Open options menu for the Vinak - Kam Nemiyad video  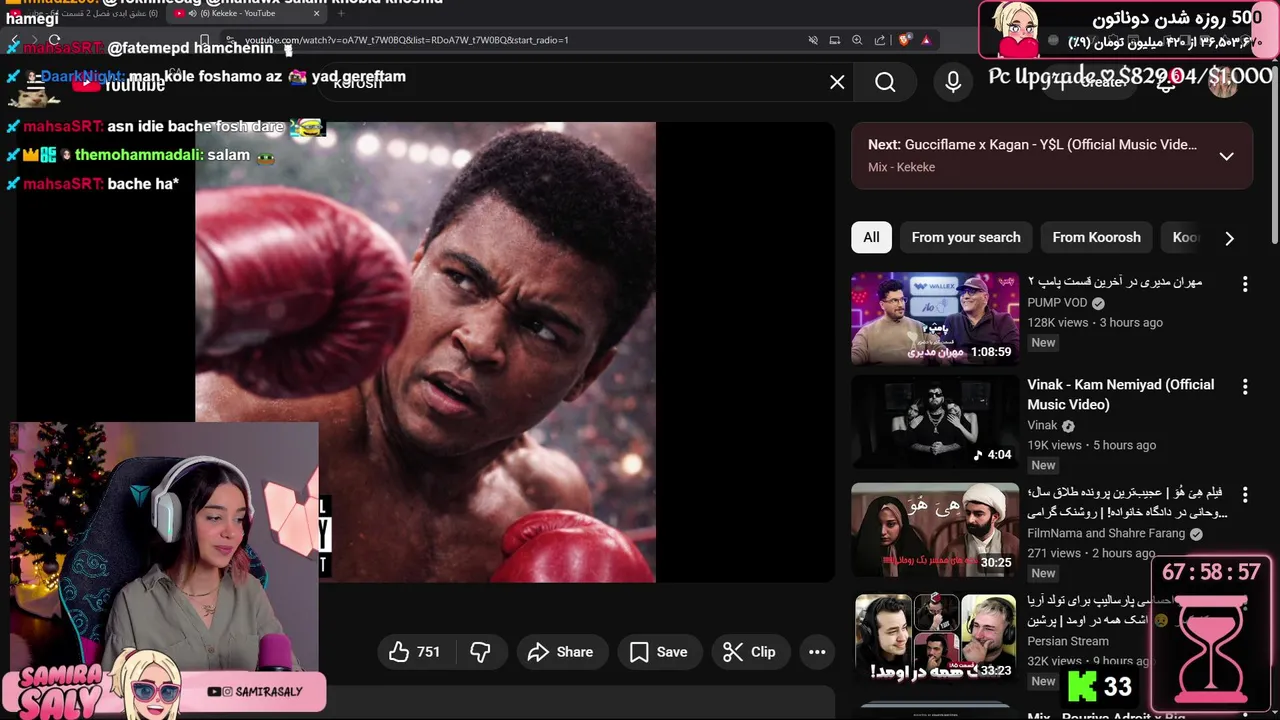(1245, 386)
